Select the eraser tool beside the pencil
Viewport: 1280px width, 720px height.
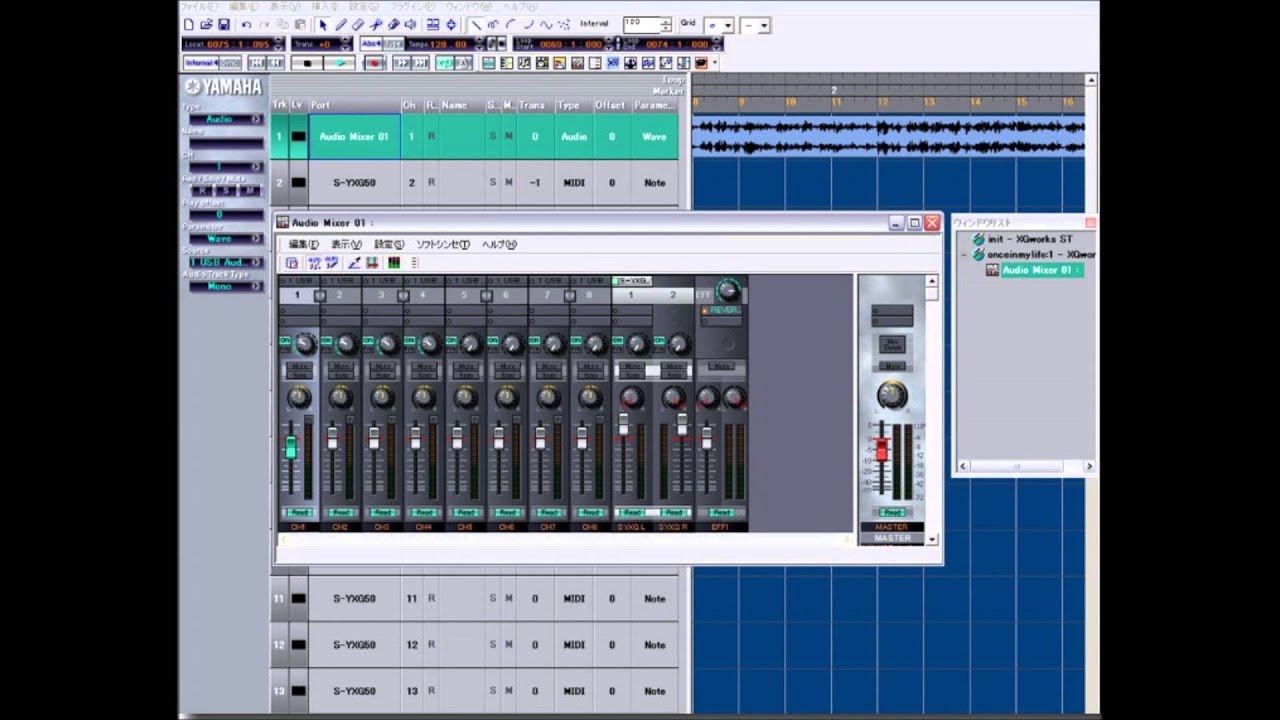pyautogui.click(x=358, y=24)
